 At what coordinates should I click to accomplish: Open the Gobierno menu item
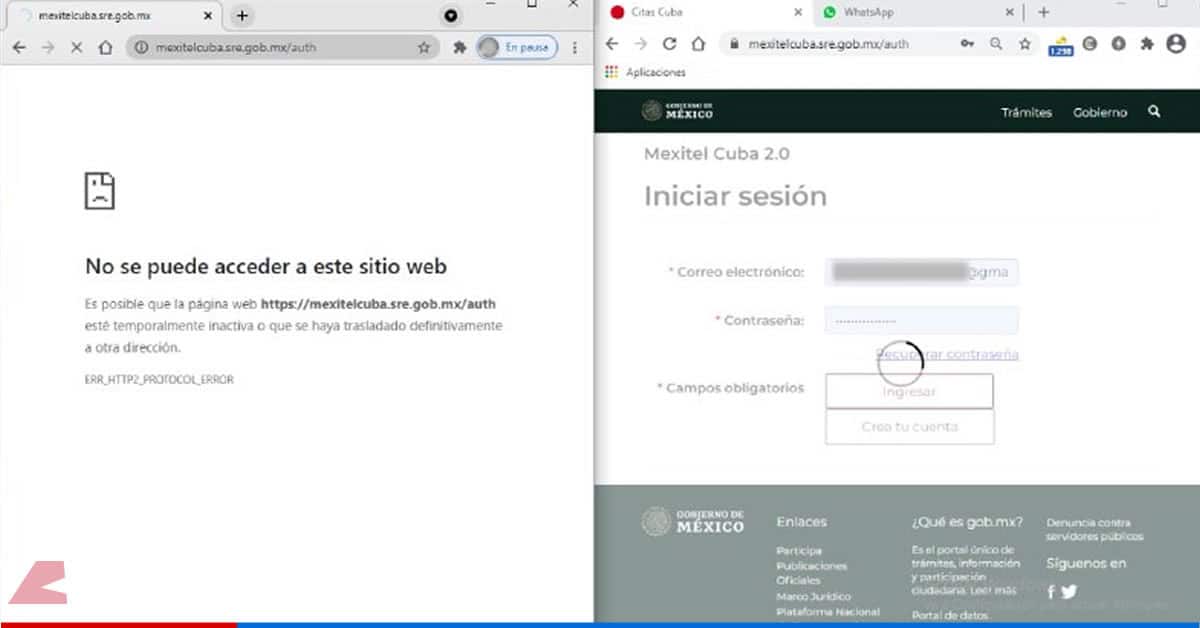coord(1100,112)
